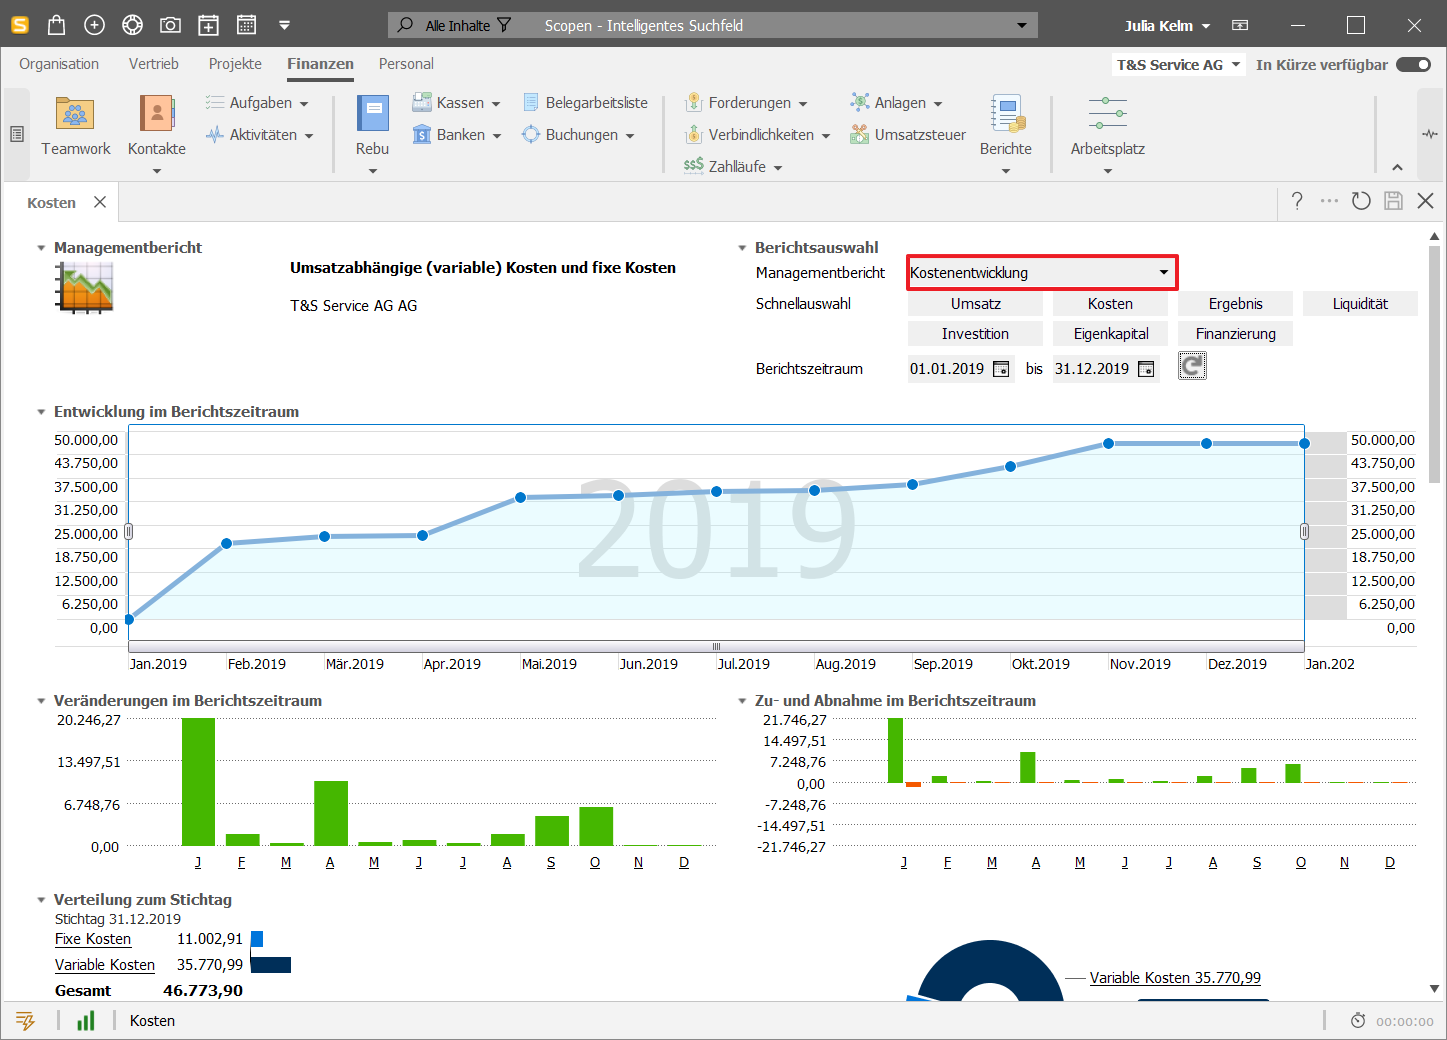
Task: Switch to the Projekte tab
Action: tap(235, 63)
